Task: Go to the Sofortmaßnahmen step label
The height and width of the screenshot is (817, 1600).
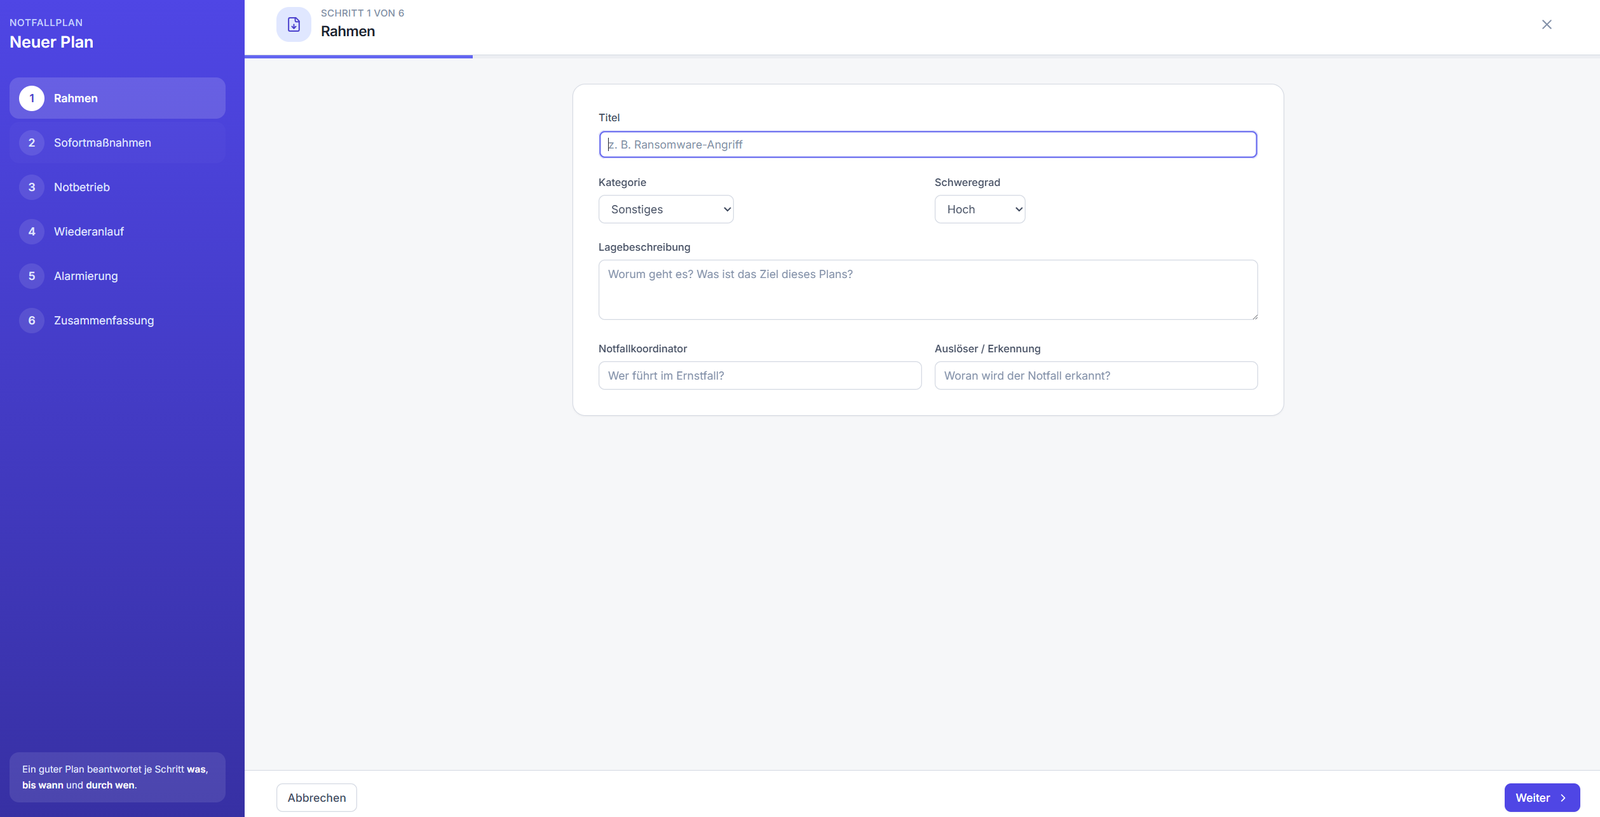Action: [x=103, y=143]
